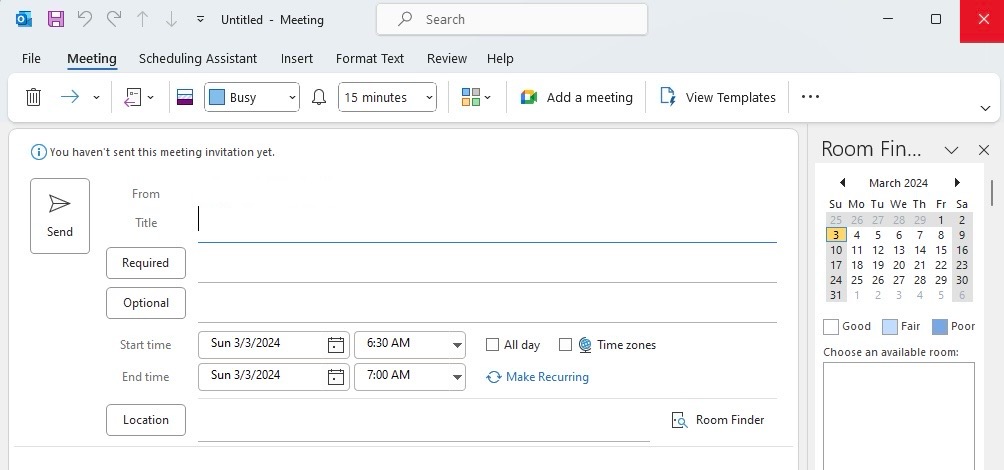Click the Forward arrow icon
The height and width of the screenshot is (470, 1004).
(x=70, y=97)
